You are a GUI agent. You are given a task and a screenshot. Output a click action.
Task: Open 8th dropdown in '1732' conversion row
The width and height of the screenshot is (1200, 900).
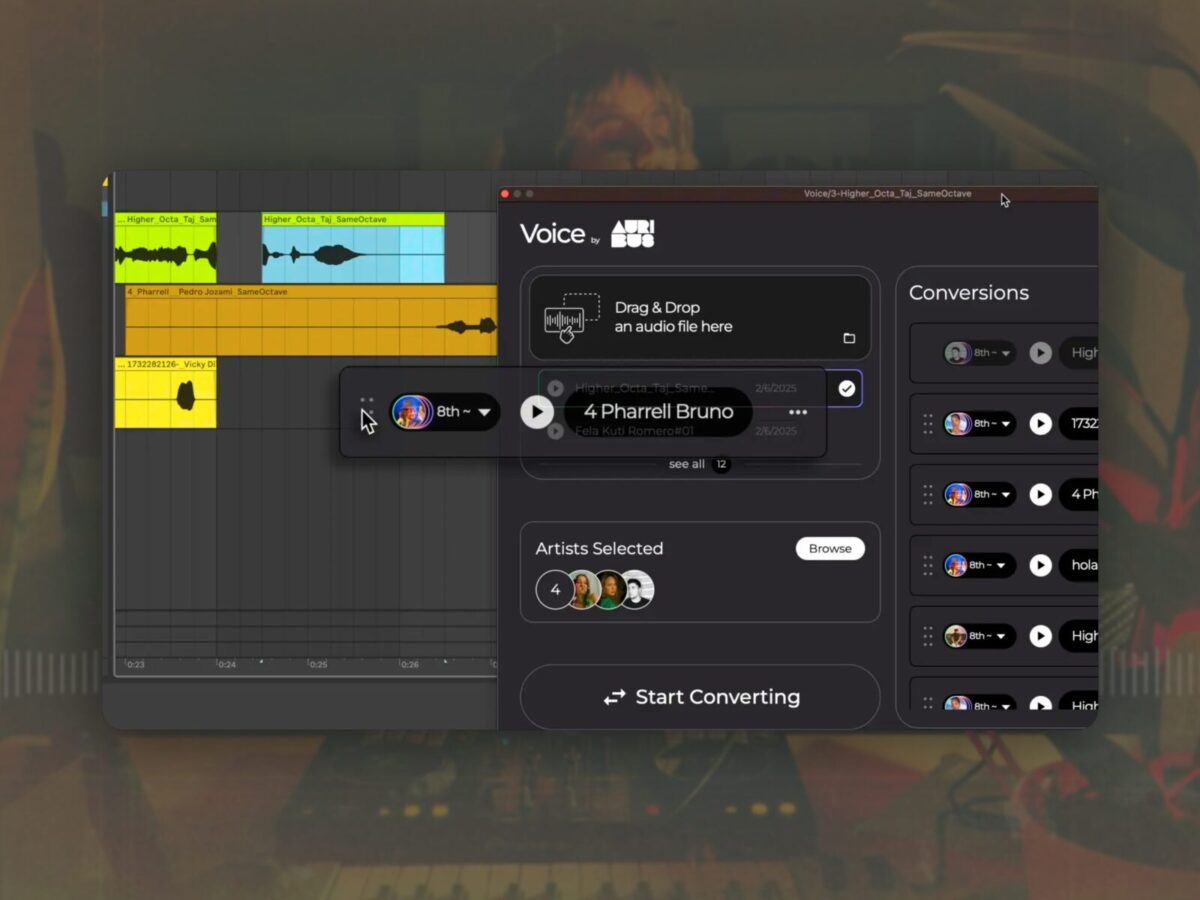(992, 424)
